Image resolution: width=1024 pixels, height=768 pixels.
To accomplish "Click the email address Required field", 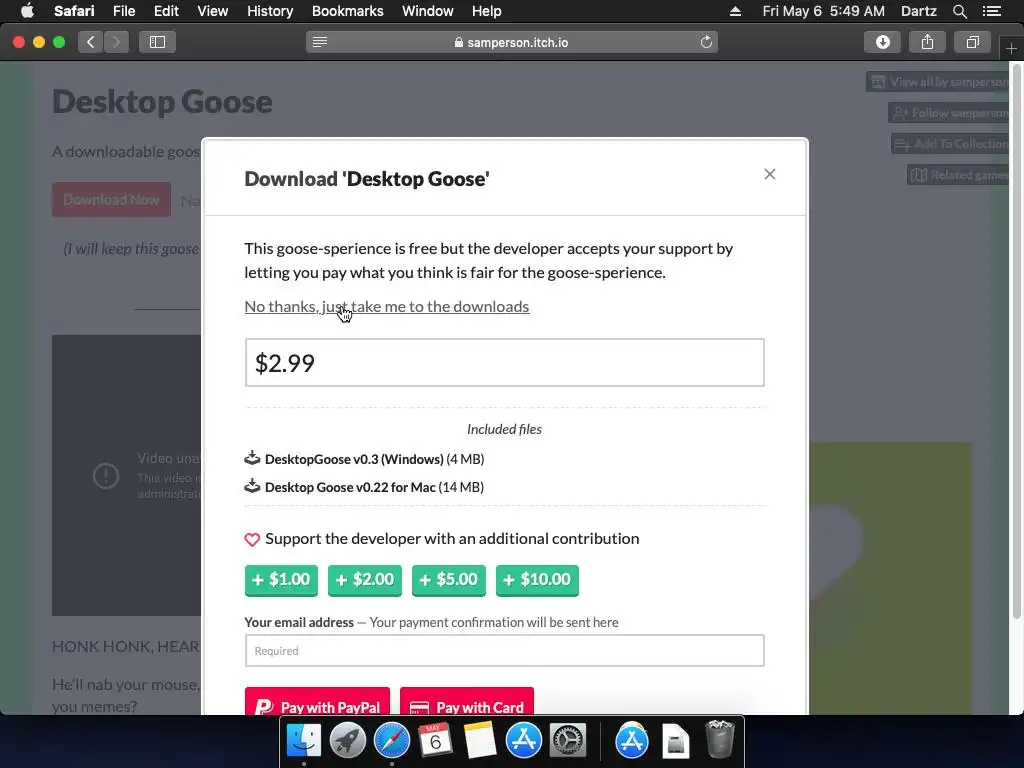I will 504,650.
